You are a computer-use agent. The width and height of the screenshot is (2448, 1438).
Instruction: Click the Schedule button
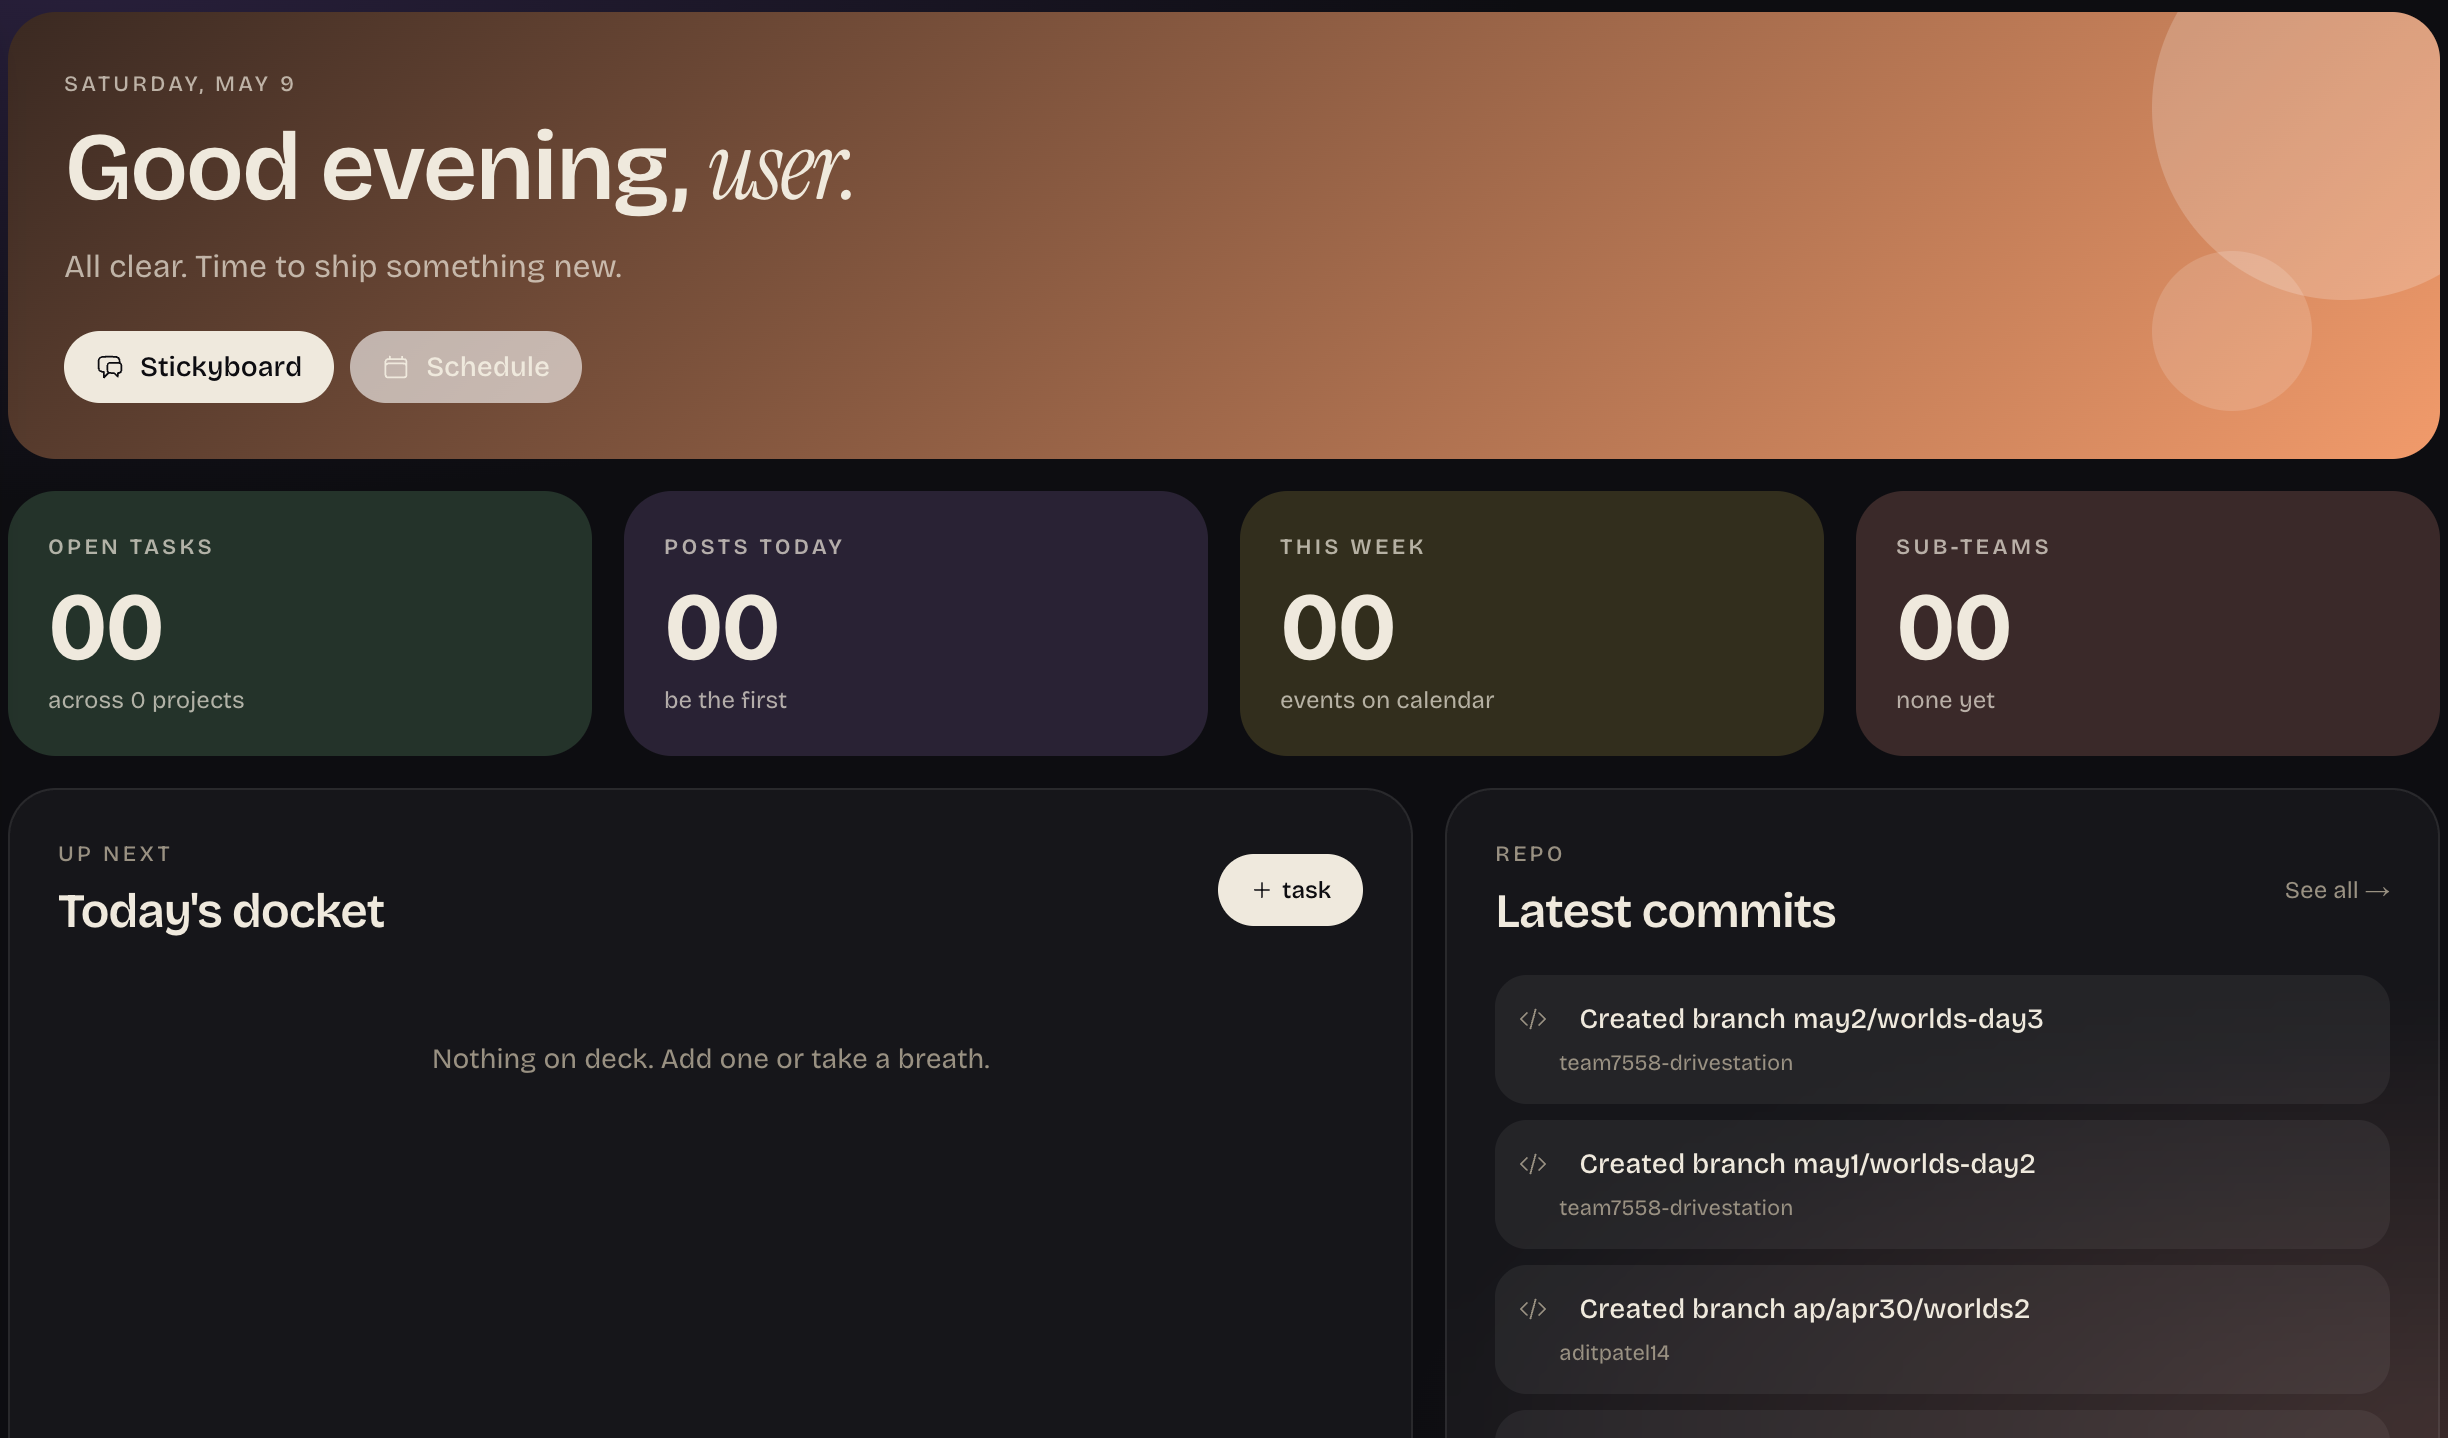(465, 367)
